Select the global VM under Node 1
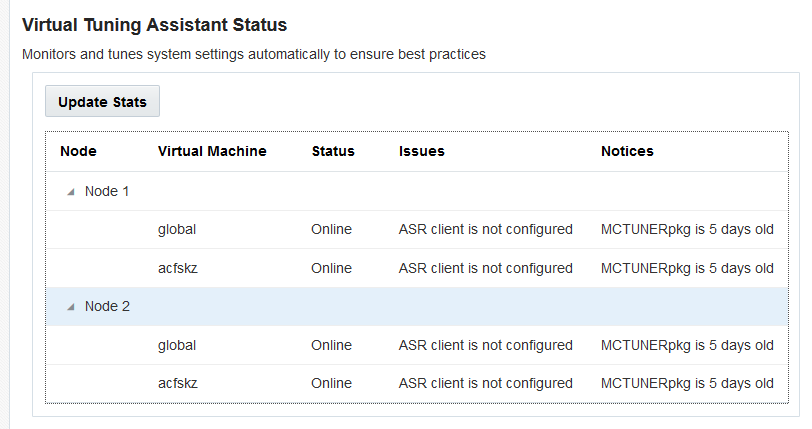Image resolution: width=812 pixels, height=429 pixels. click(x=177, y=229)
